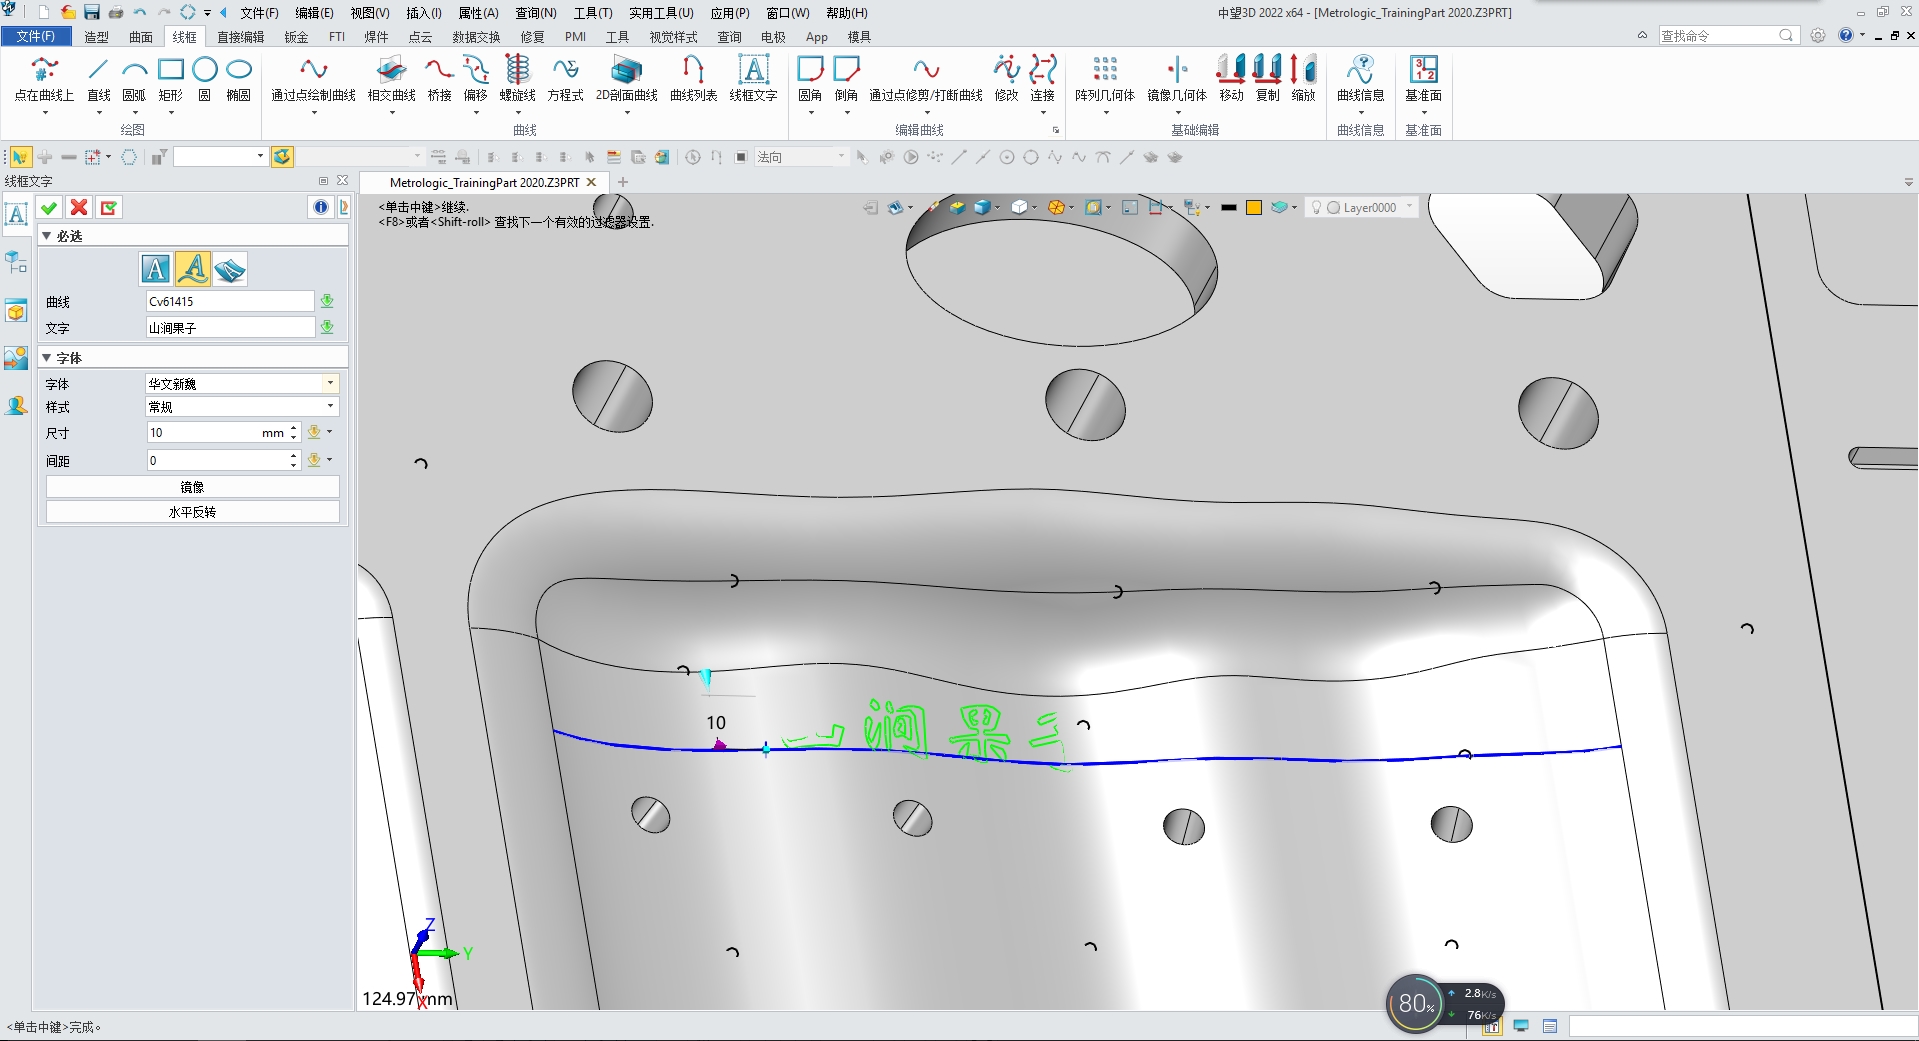Click the 曲线 input field showing Cv61415
Screen dimensions: 1919x1041
click(229, 301)
